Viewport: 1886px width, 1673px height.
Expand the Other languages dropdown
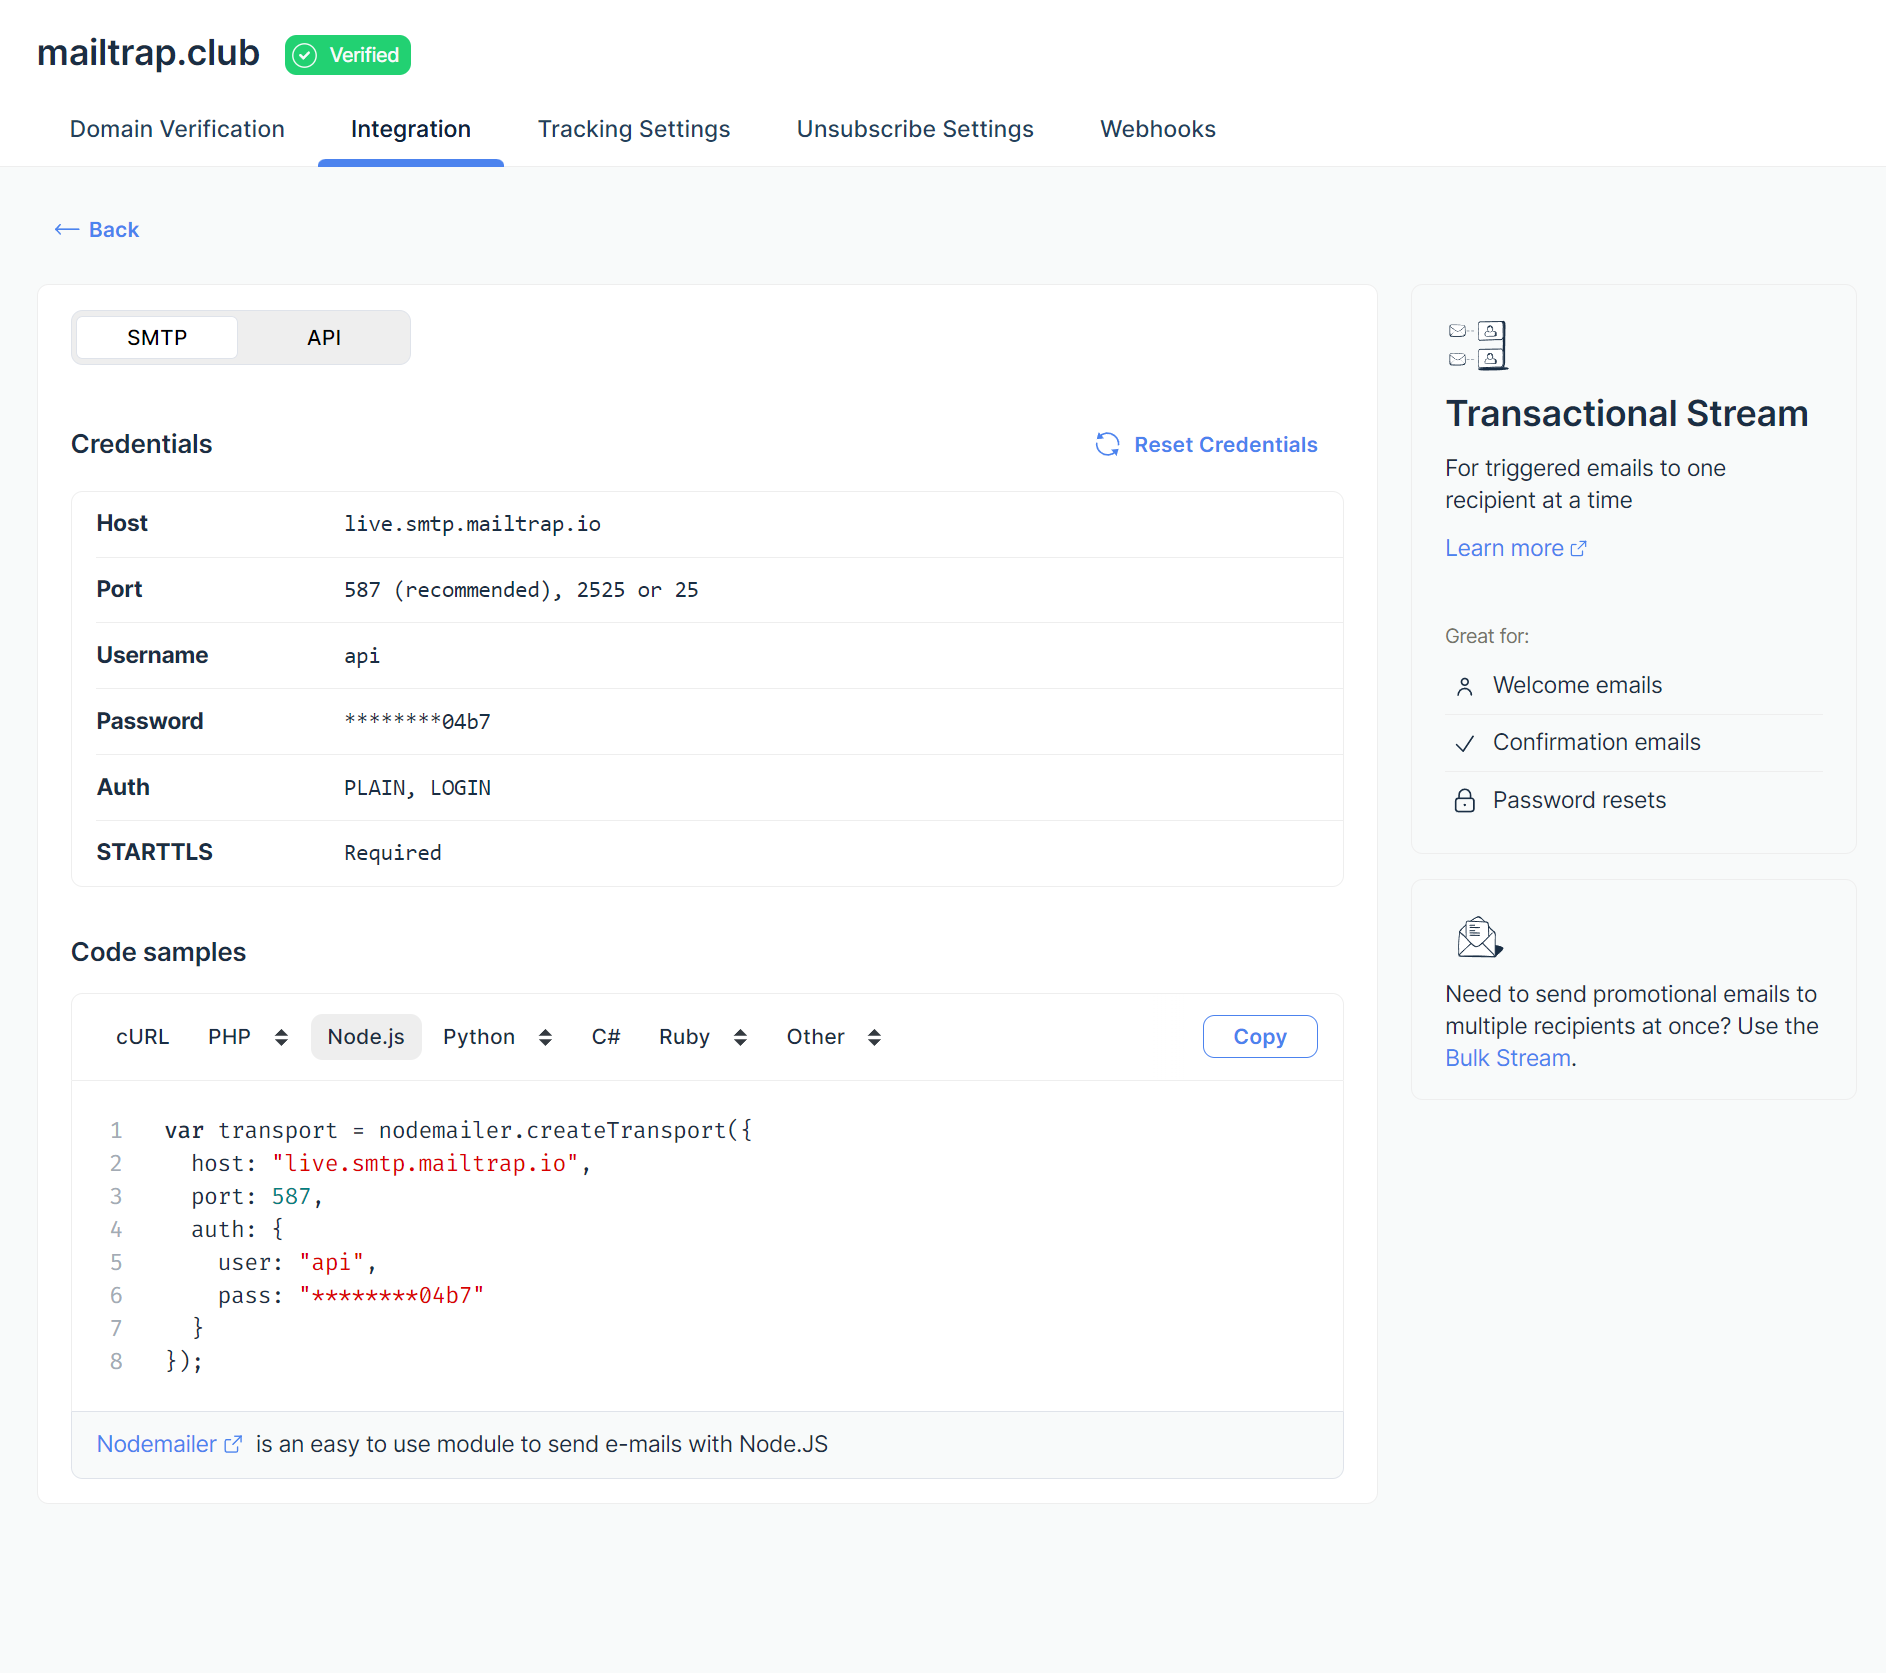pyautogui.click(x=875, y=1037)
